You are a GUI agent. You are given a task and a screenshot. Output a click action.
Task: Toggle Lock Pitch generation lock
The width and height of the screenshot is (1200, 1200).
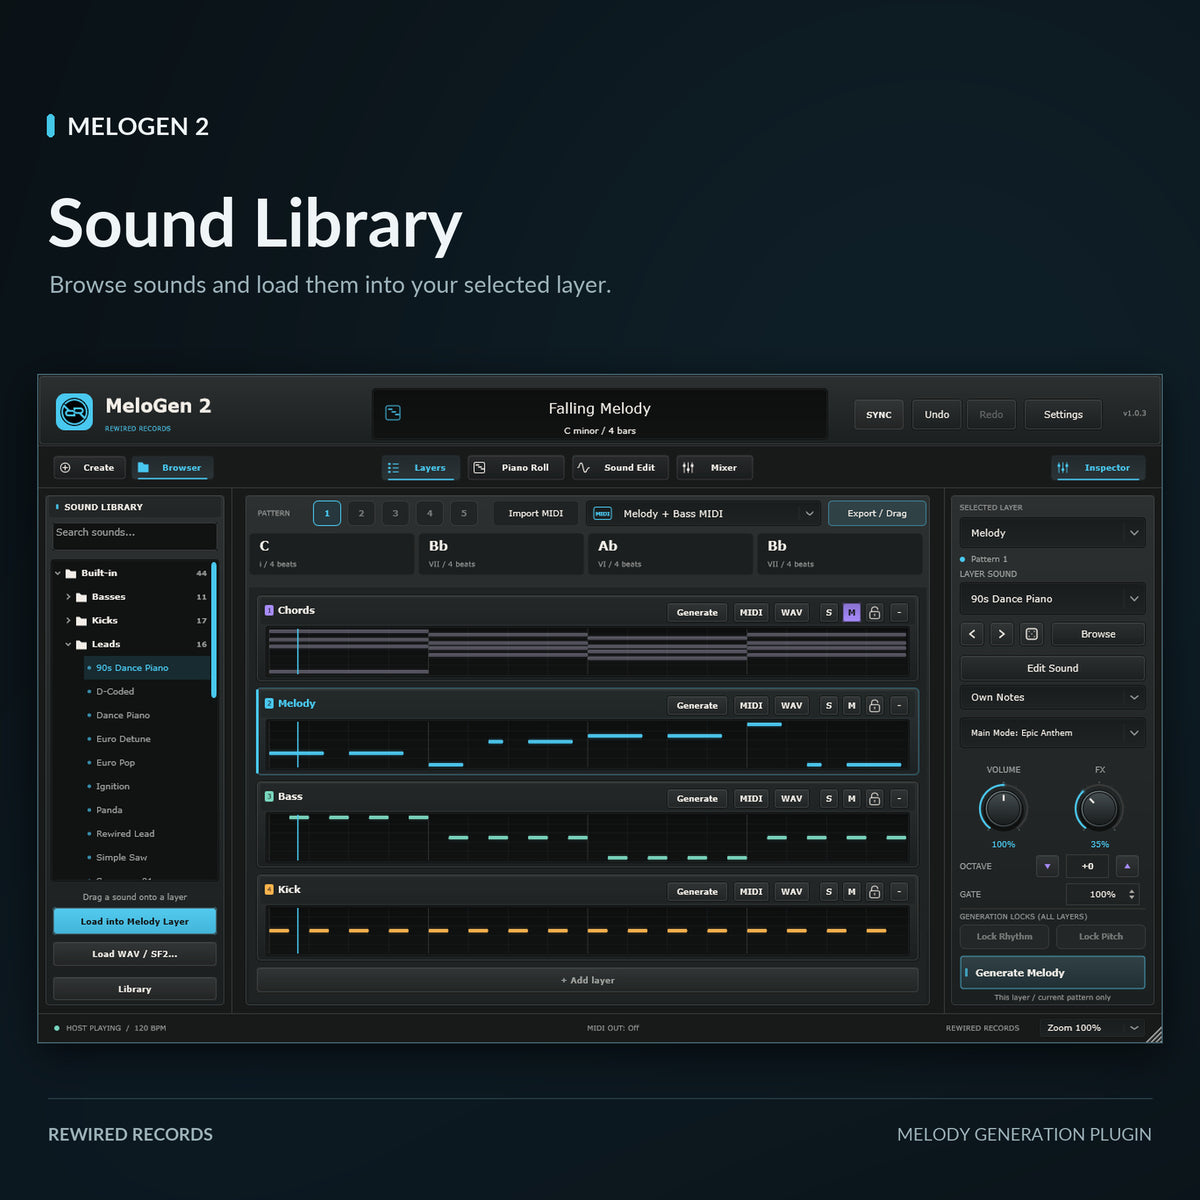1101,937
